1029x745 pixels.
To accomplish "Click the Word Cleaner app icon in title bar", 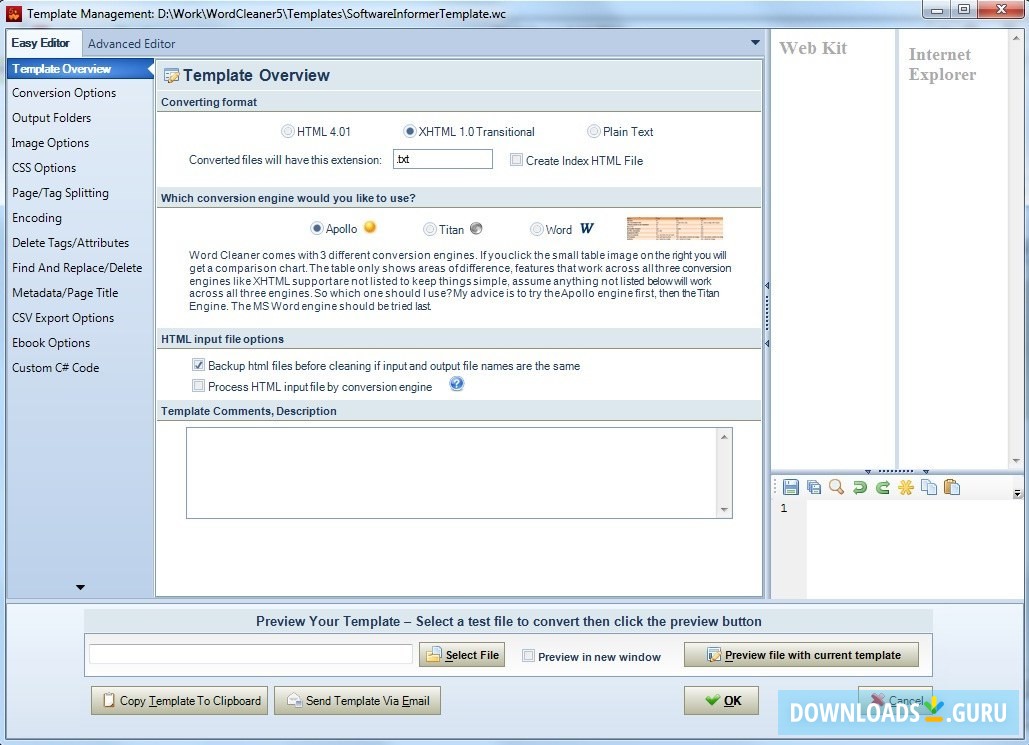I will [14, 13].
